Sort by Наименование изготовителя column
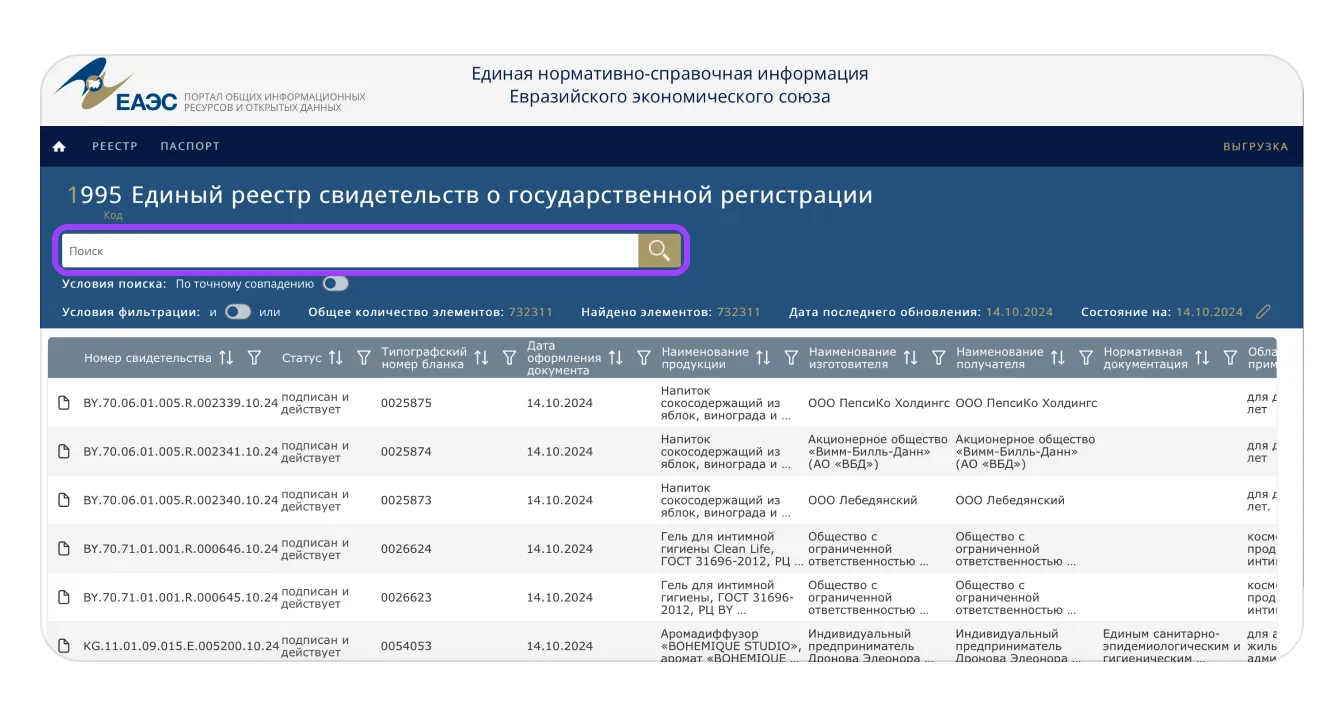1344x716 pixels. tap(910, 358)
